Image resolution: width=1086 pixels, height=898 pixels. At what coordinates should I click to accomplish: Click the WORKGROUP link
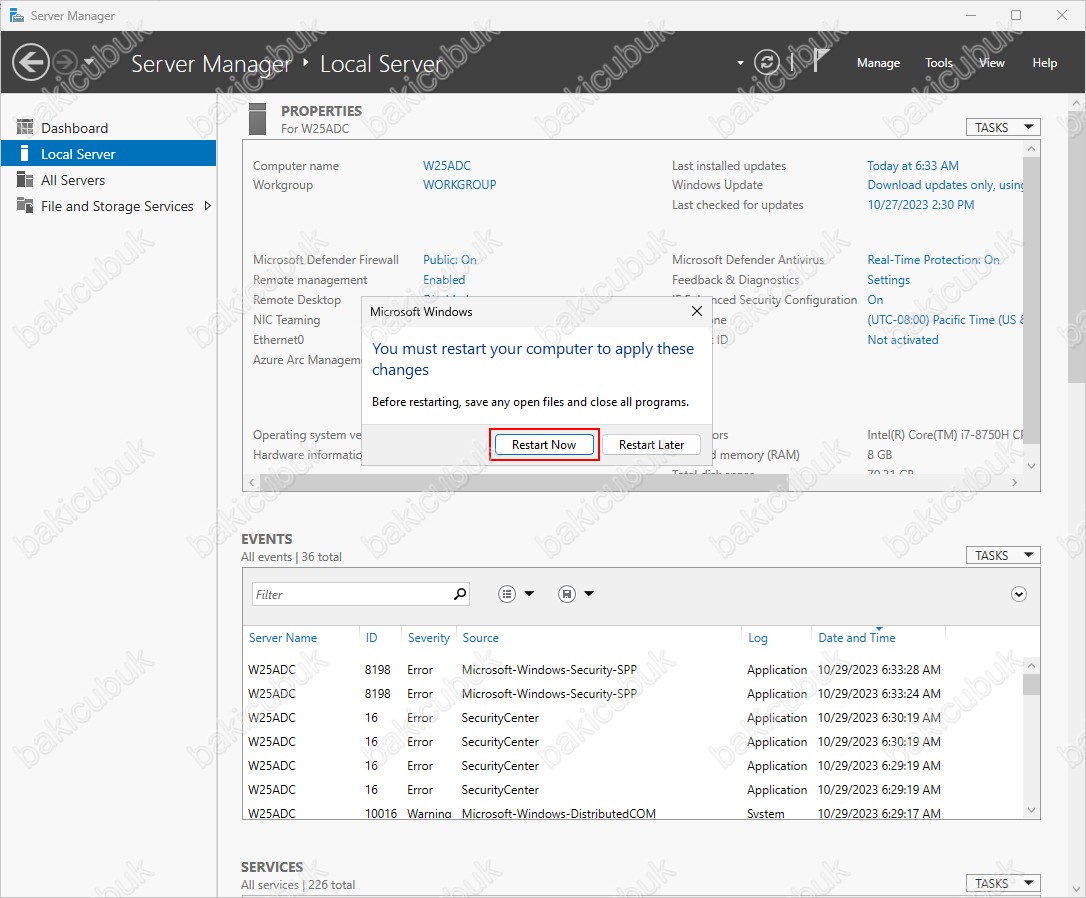tap(460, 185)
